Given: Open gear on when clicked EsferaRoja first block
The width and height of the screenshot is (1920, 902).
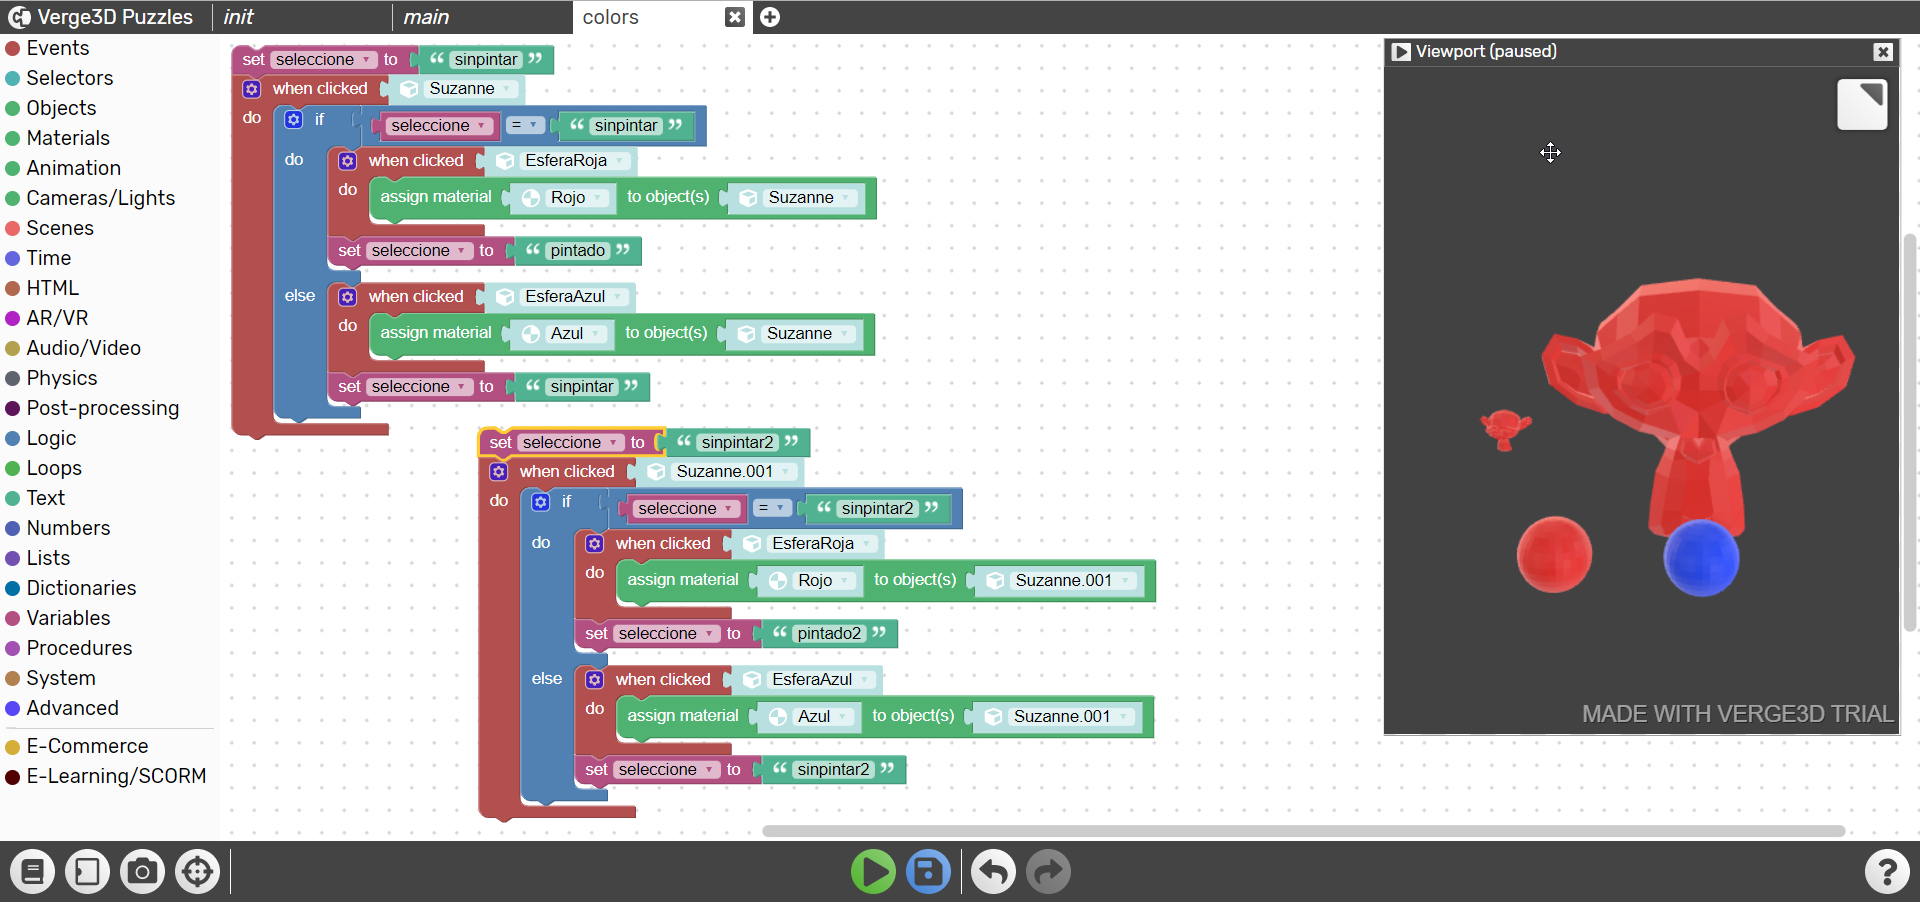Looking at the screenshot, I should pyautogui.click(x=347, y=161).
